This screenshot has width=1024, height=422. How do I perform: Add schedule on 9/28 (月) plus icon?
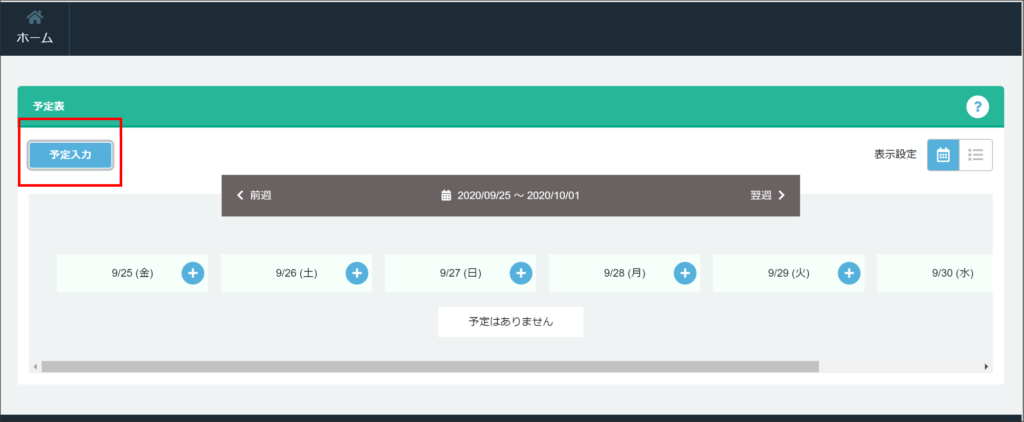(684, 273)
